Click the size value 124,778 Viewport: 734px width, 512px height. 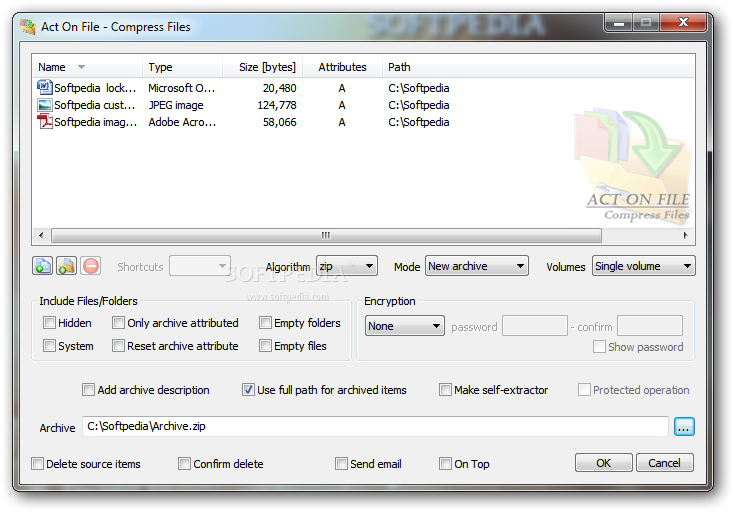click(277, 105)
